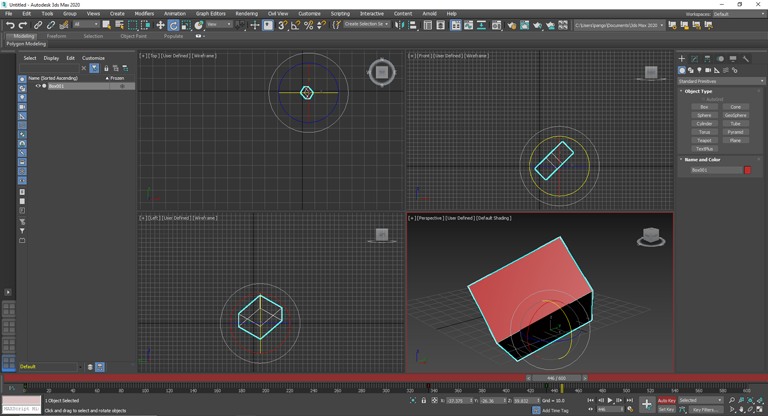Screen dimensions: 768x416
Task: Click the Key Filters button
Action: [x=704, y=410]
